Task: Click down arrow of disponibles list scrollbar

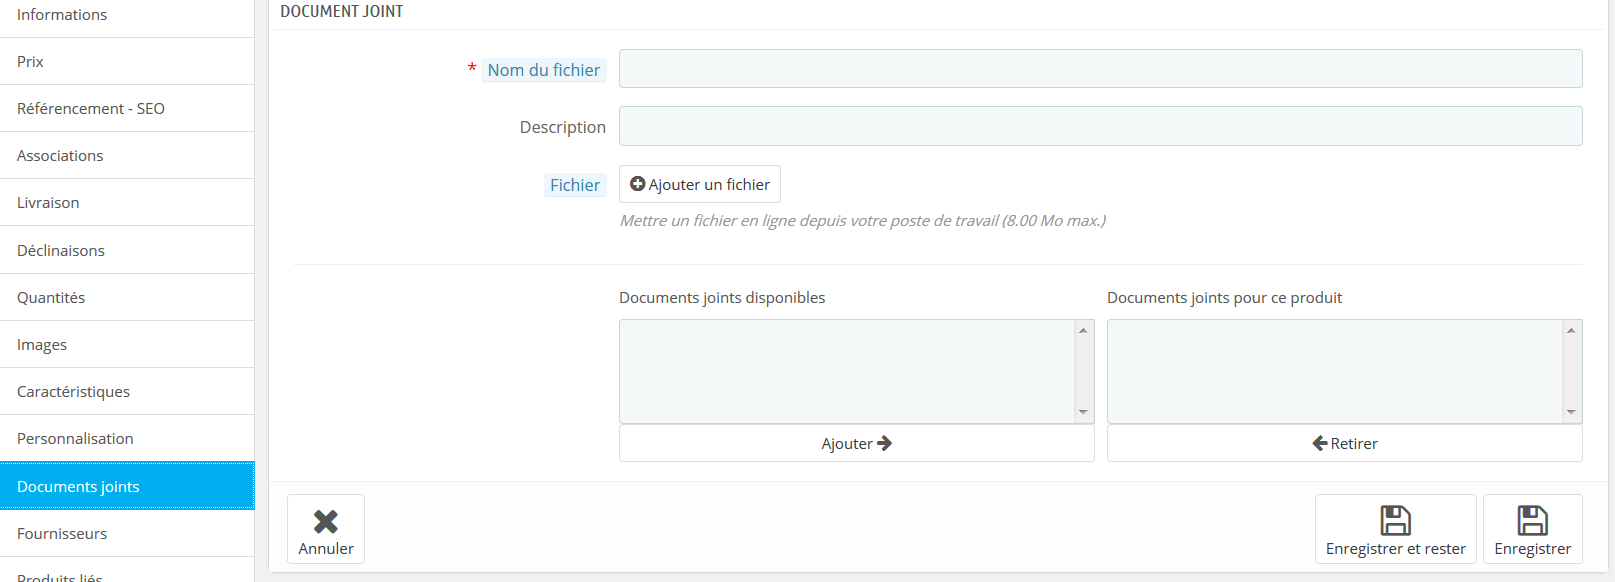Action: point(1083,412)
